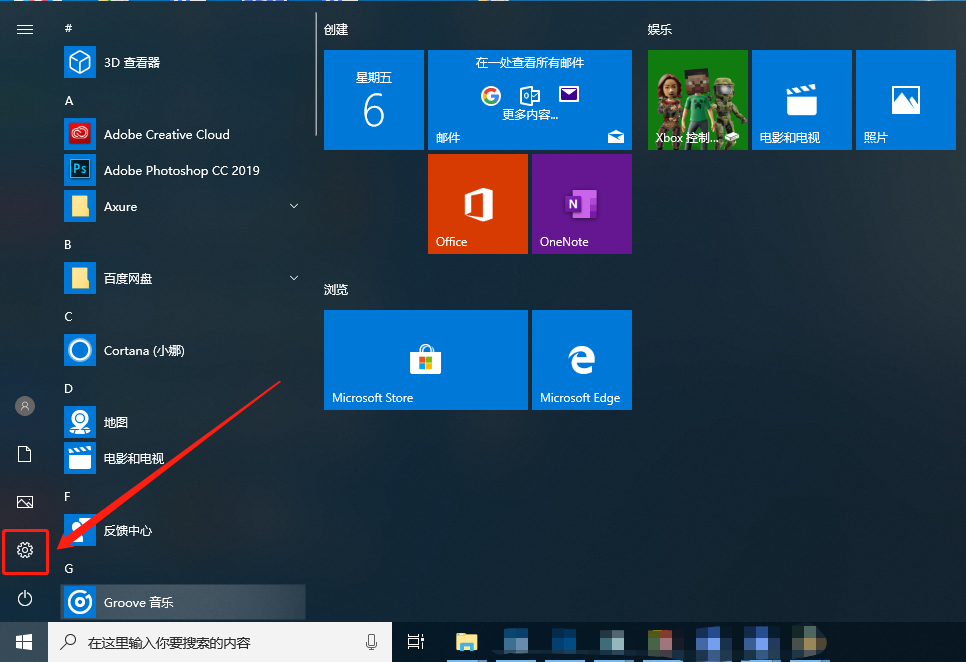Click the taskbar search box 在这里输入你要搜索的内容
Viewport: 966px width, 662px height.
coord(220,642)
